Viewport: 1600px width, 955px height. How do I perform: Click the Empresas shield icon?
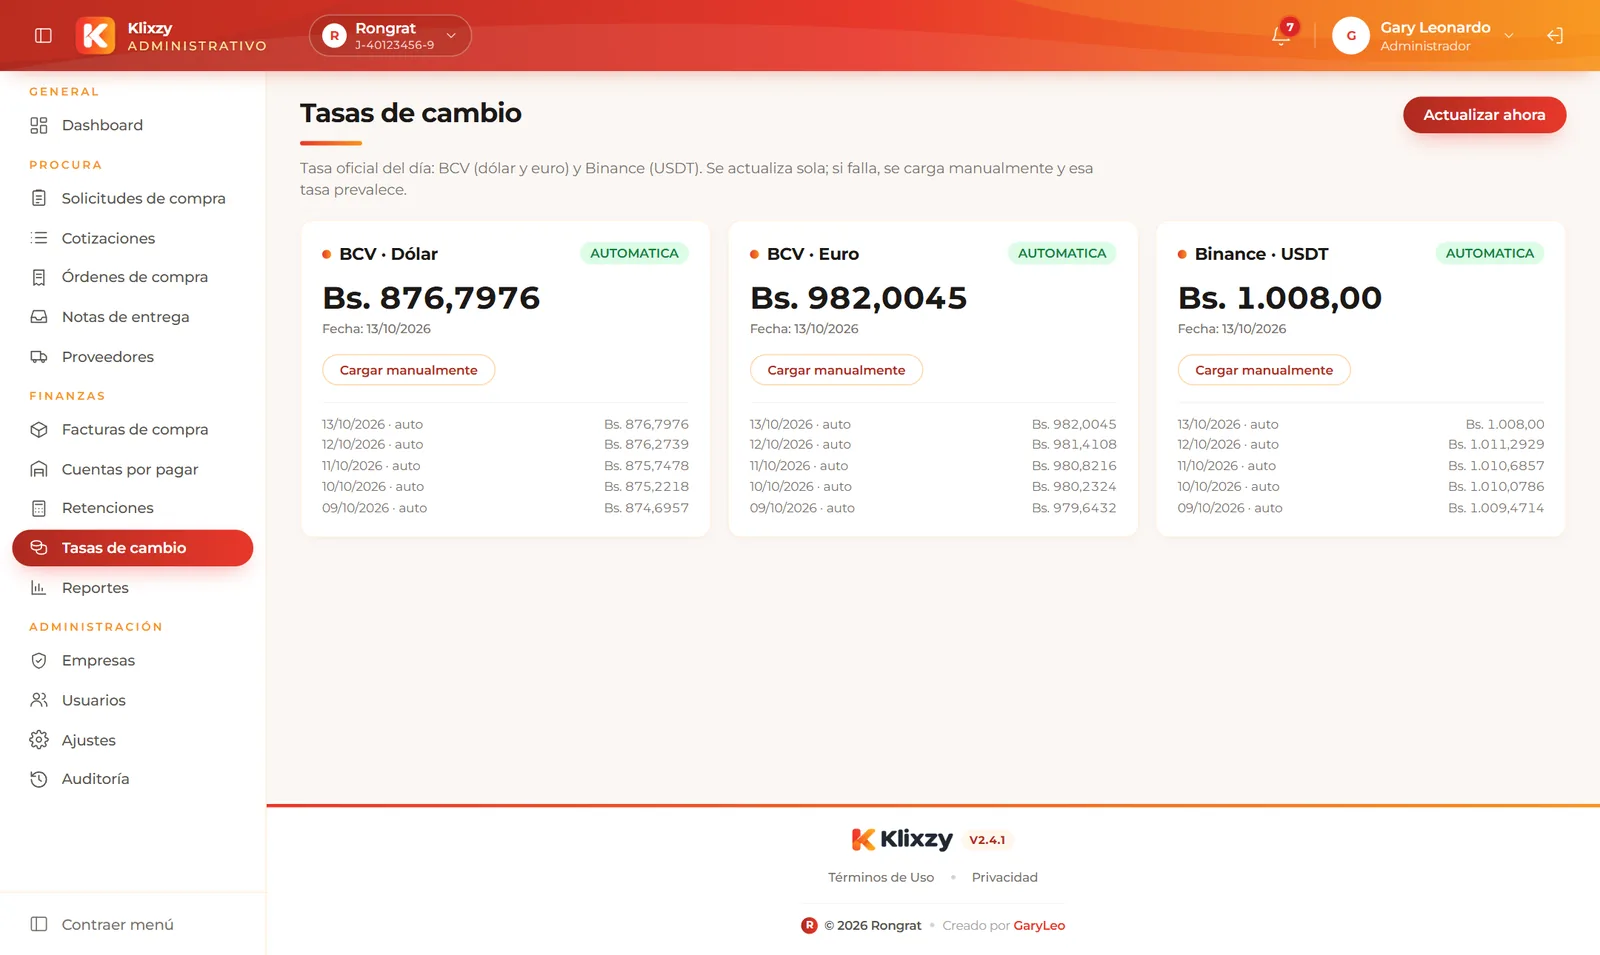click(x=39, y=660)
